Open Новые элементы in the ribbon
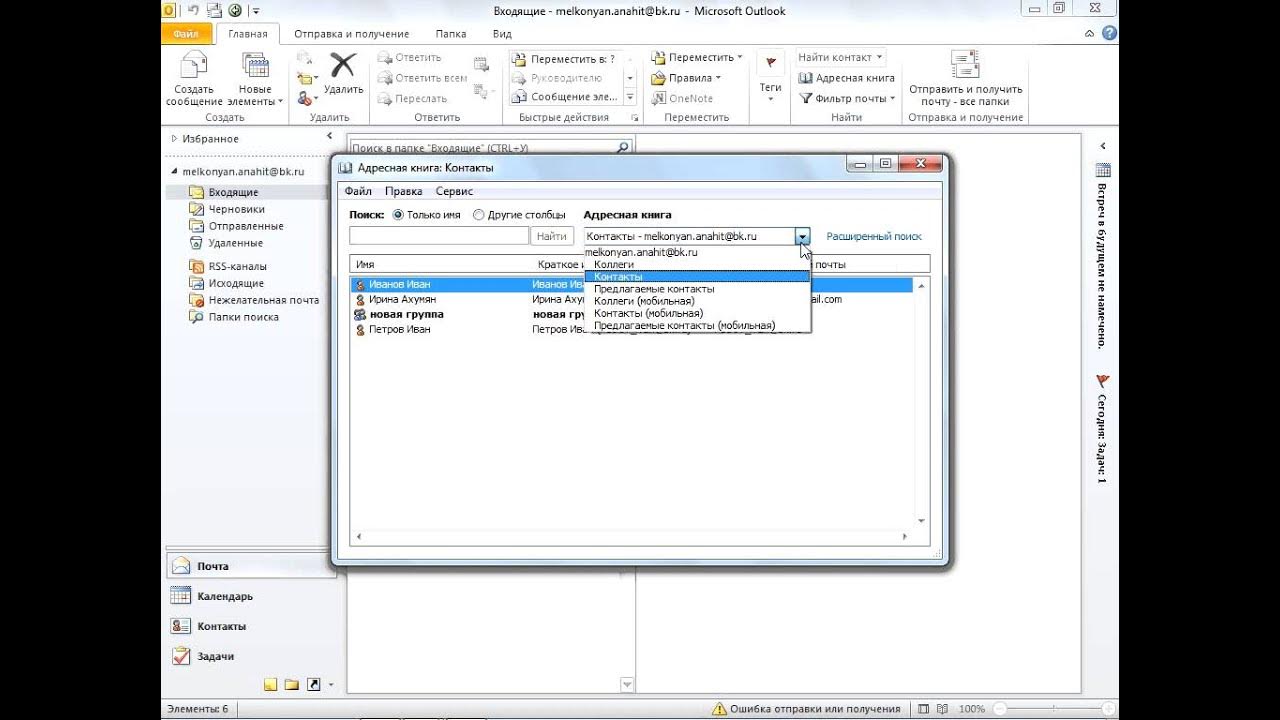Image resolution: width=1280 pixels, height=720 pixels. click(256, 79)
